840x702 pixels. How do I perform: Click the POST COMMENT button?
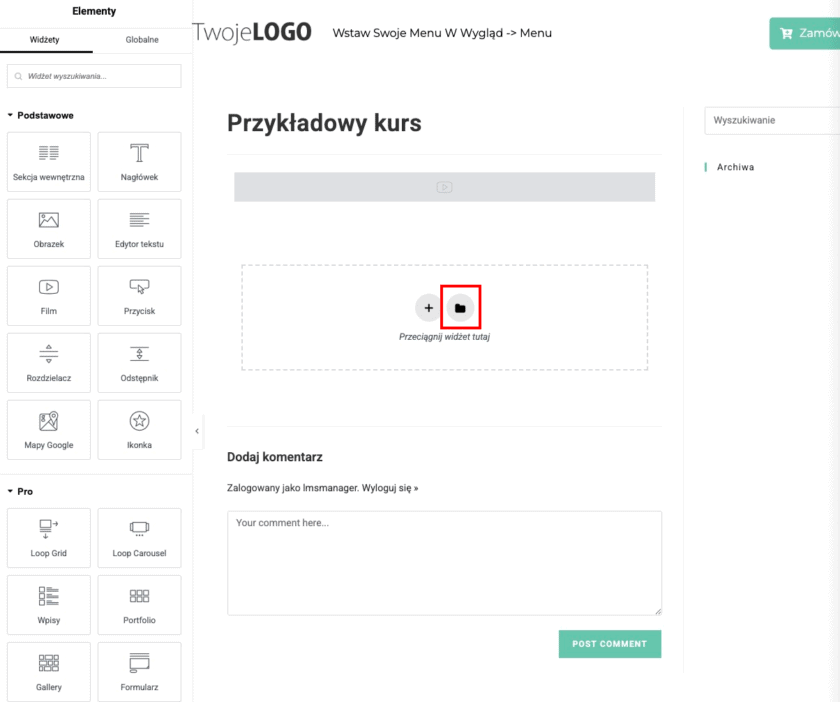609,644
